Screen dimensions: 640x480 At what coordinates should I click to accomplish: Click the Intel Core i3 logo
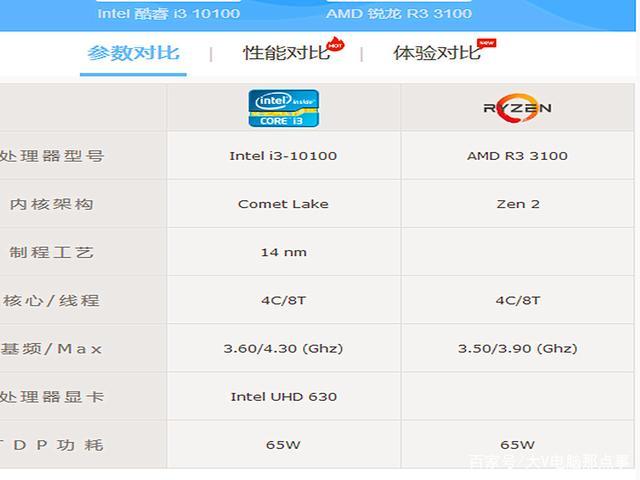point(284,108)
